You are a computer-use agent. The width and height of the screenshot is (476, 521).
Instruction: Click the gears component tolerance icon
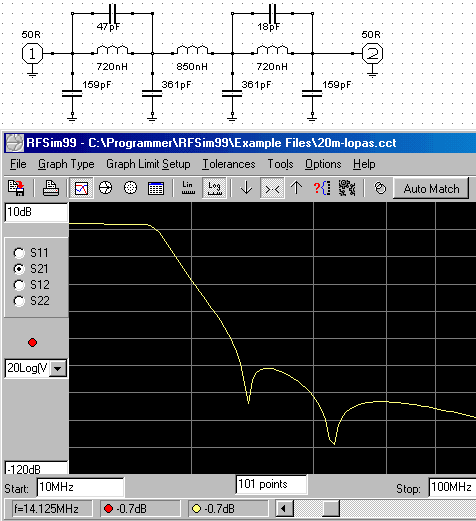pos(347,188)
